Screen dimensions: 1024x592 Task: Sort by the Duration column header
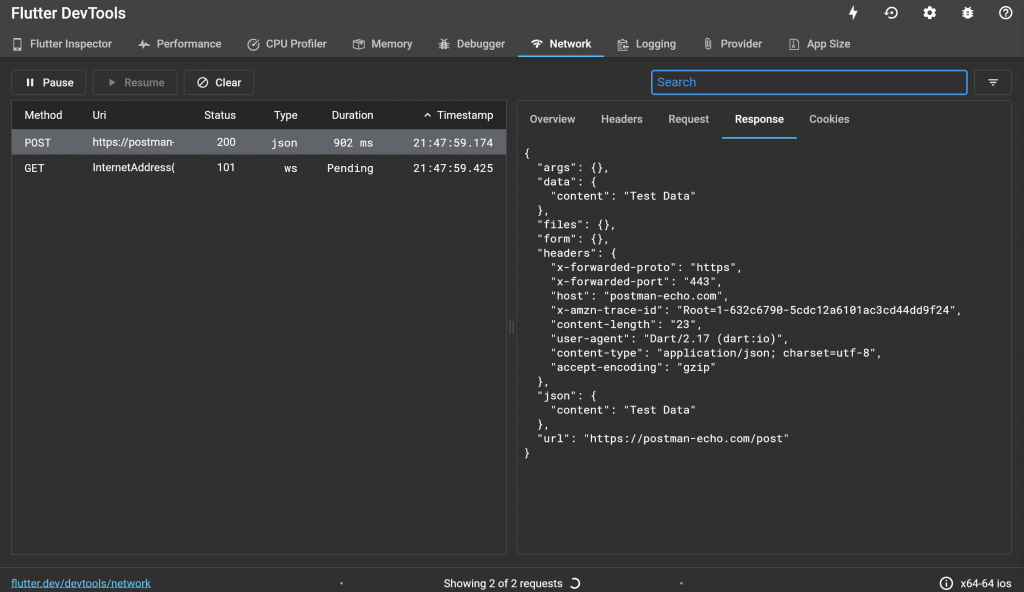click(352, 115)
